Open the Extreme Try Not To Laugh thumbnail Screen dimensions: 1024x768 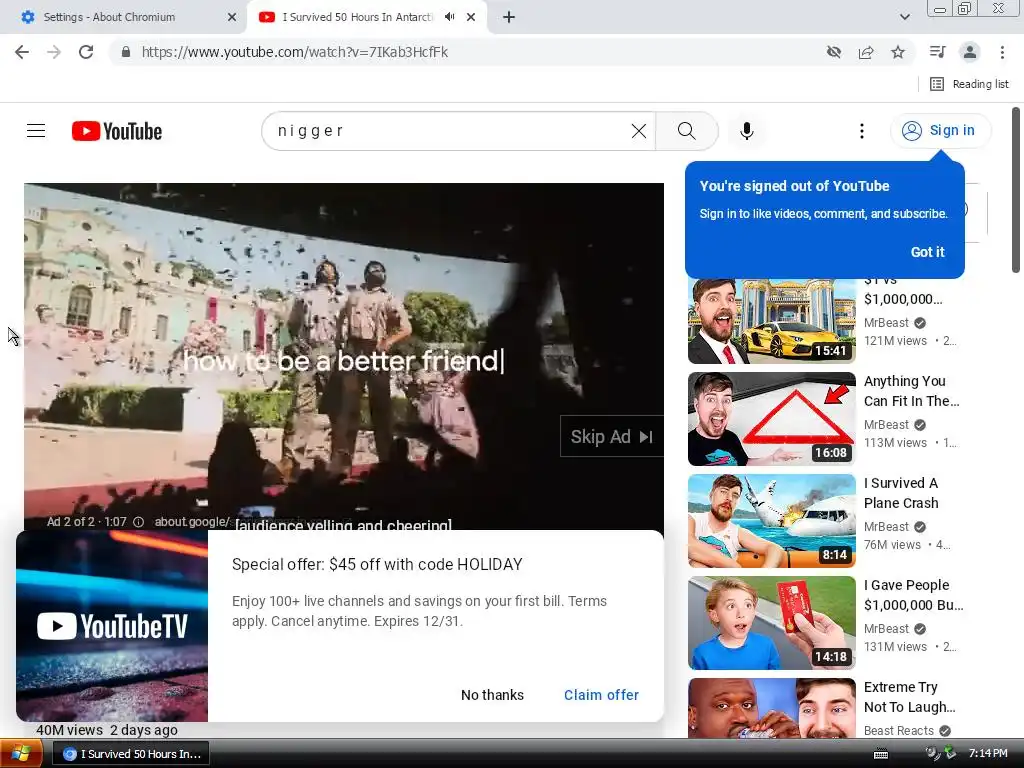tap(771, 708)
